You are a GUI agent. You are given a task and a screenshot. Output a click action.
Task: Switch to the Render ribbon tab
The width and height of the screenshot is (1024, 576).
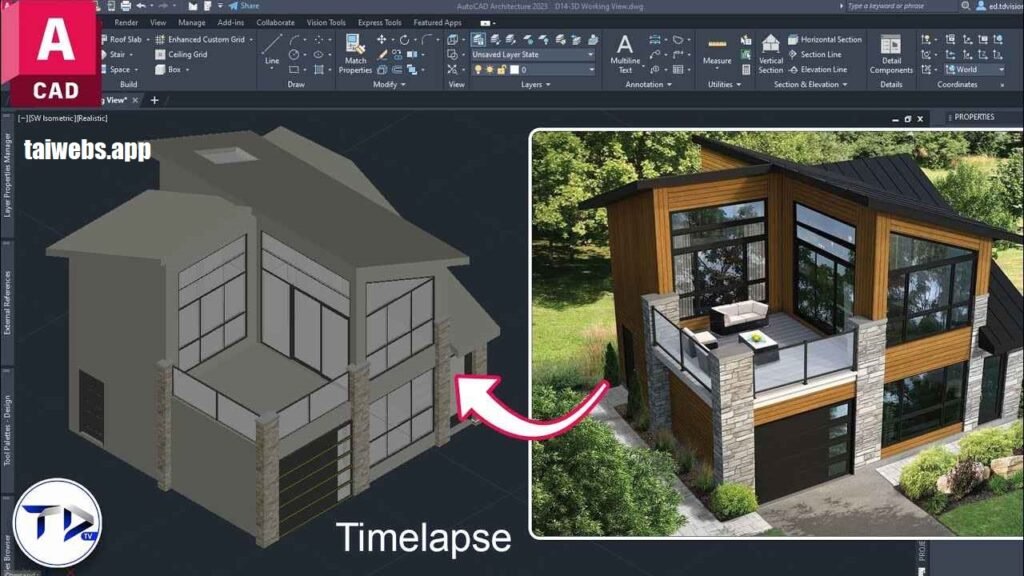pyautogui.click(x=126, y=23)
